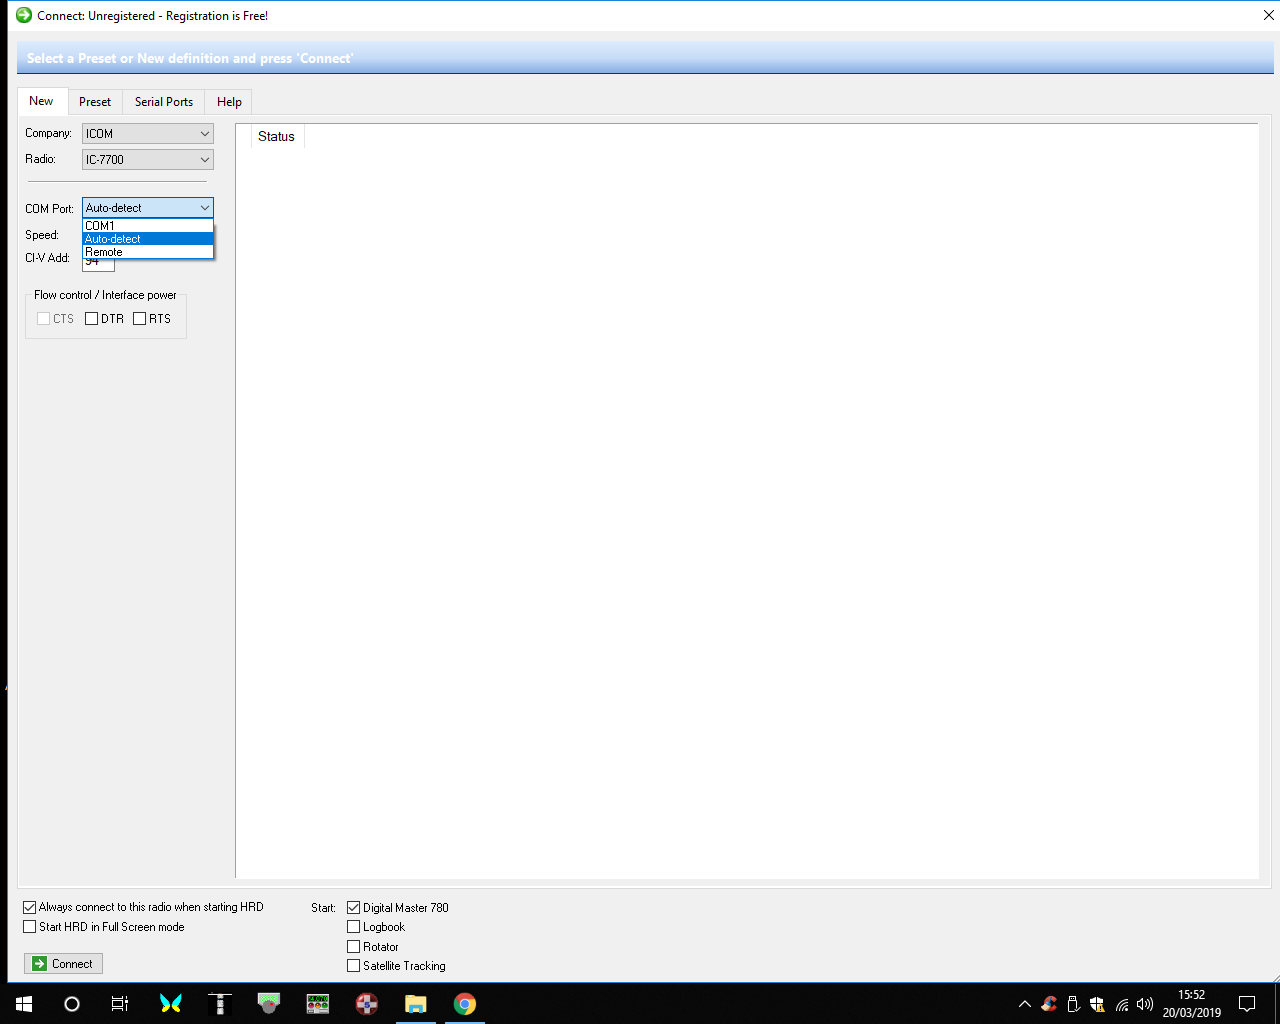Open the Action Center notifications icon
The image size is (1280, 1024).
(x=1247, y=1004)
